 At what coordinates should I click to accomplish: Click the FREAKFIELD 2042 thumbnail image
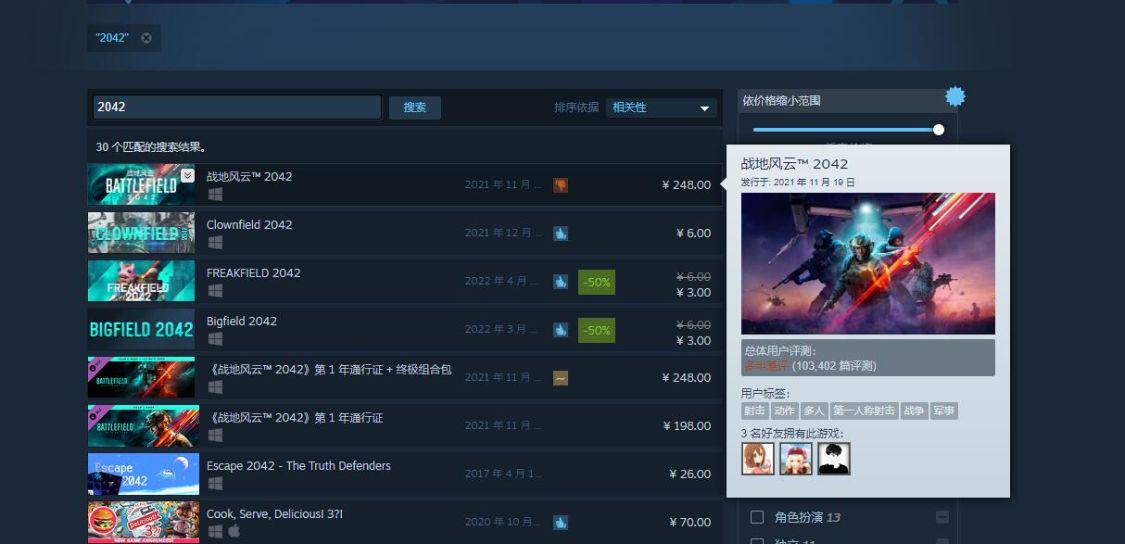[x=141, y=281]
